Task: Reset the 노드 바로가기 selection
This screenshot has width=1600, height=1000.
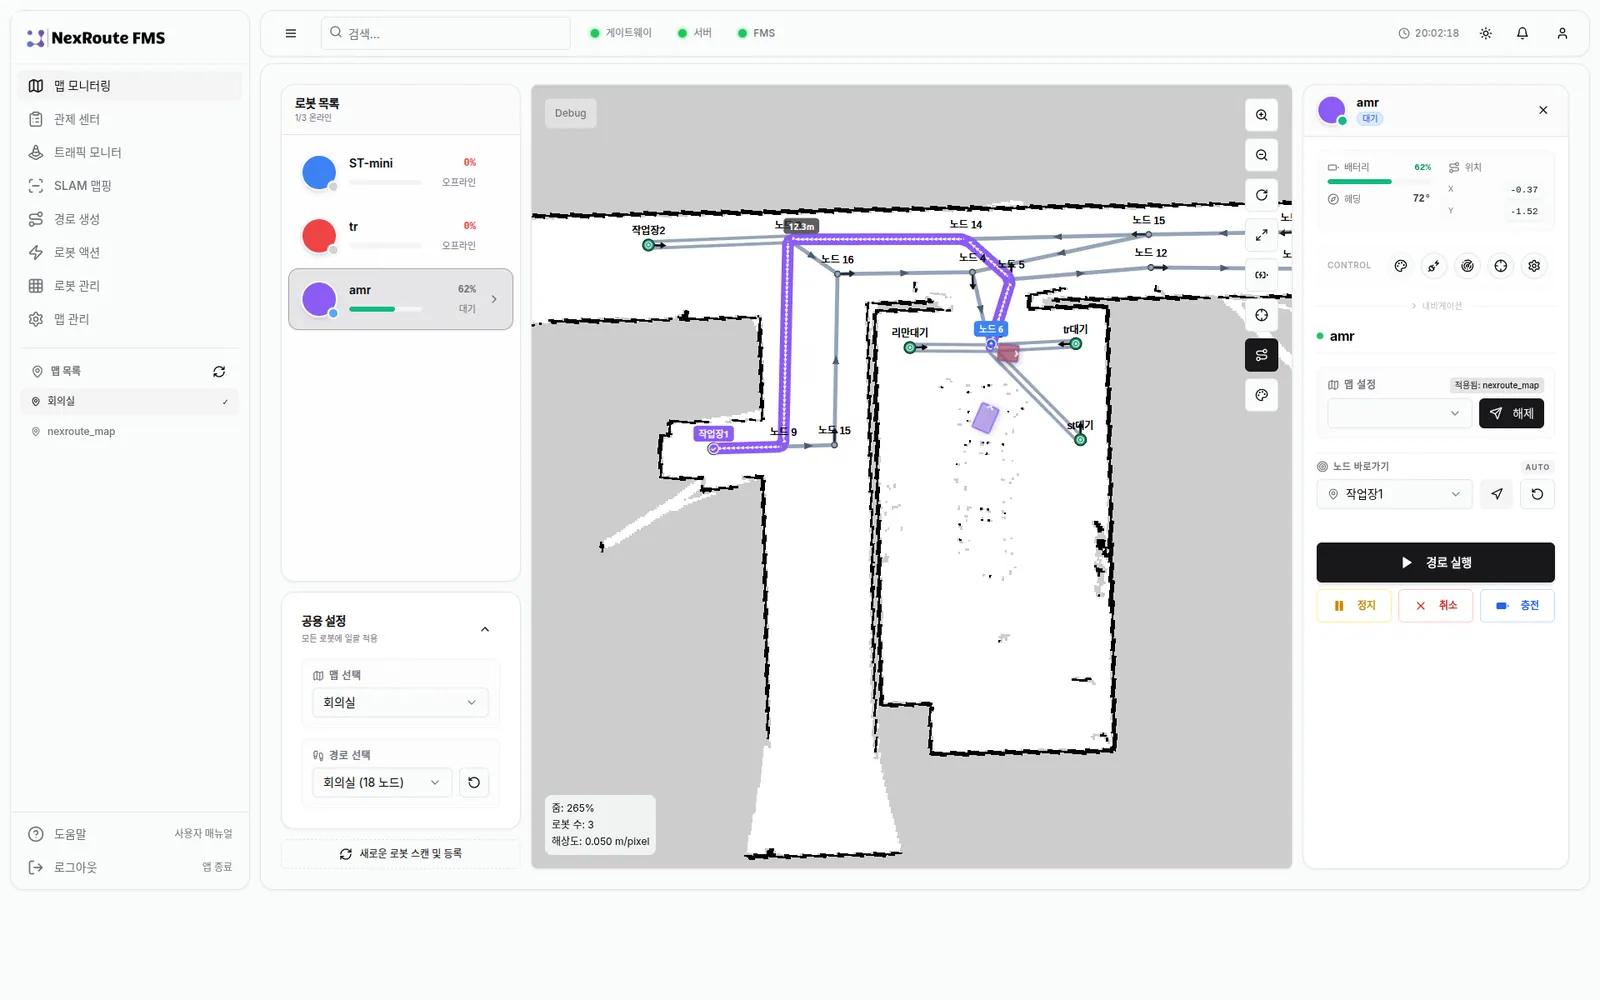Action: [x=1537, y=494]
